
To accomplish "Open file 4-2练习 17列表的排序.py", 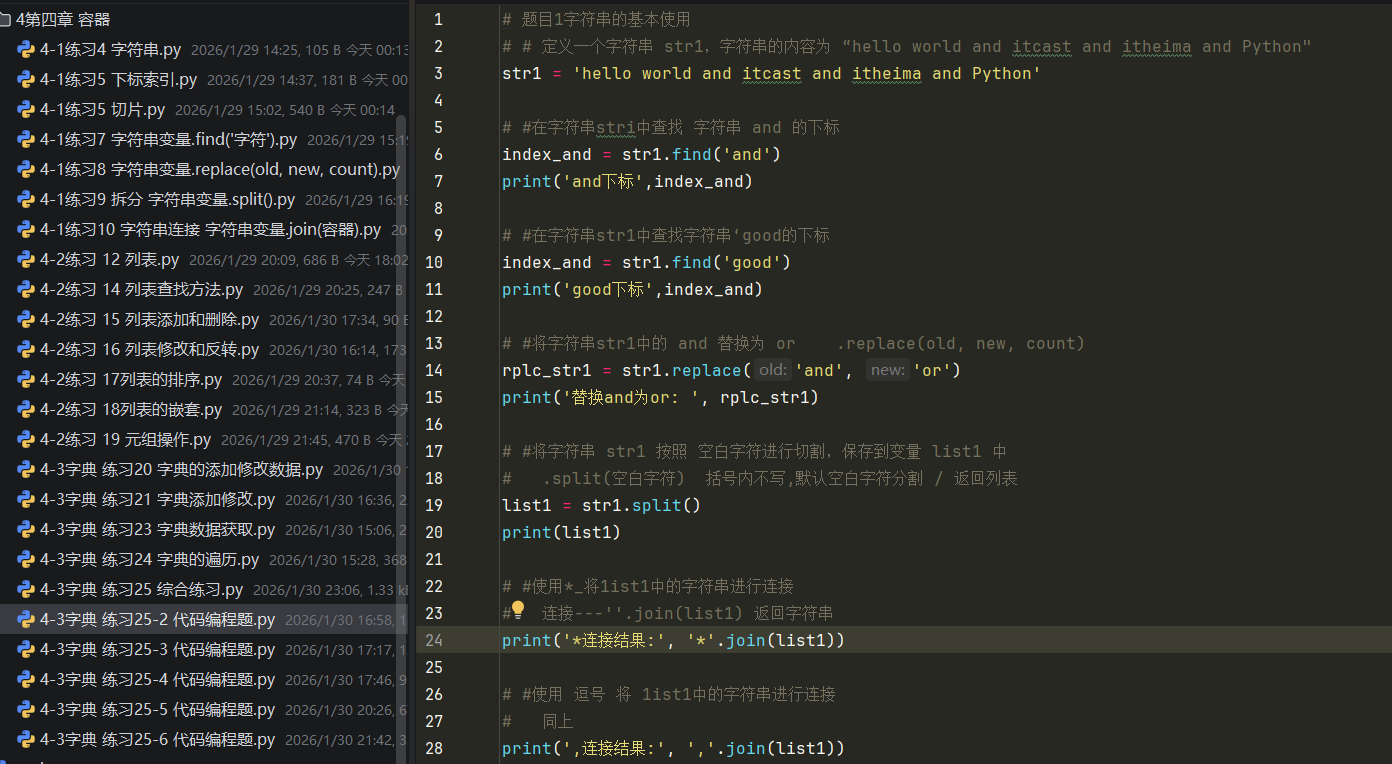I will pyautogui.click(x=131, y=379).
